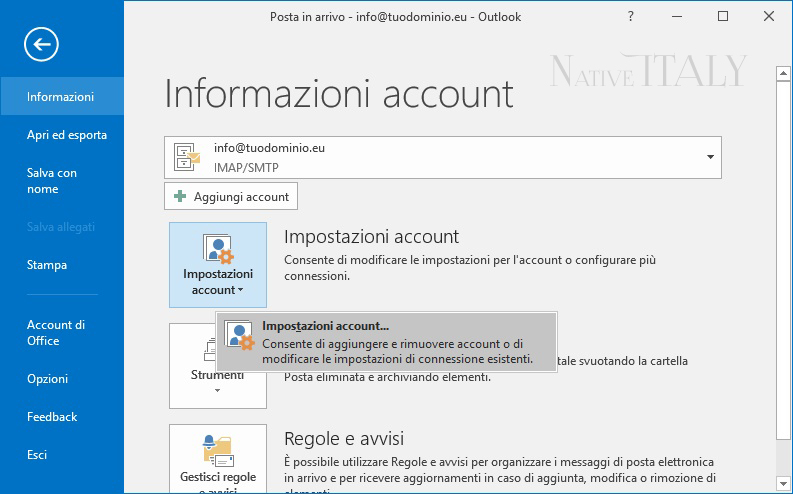Image resolution: width=793 pixels, height=494 pixels.
Task: Click the bell and folder rules icon
Action: click(x=218, y=451)
